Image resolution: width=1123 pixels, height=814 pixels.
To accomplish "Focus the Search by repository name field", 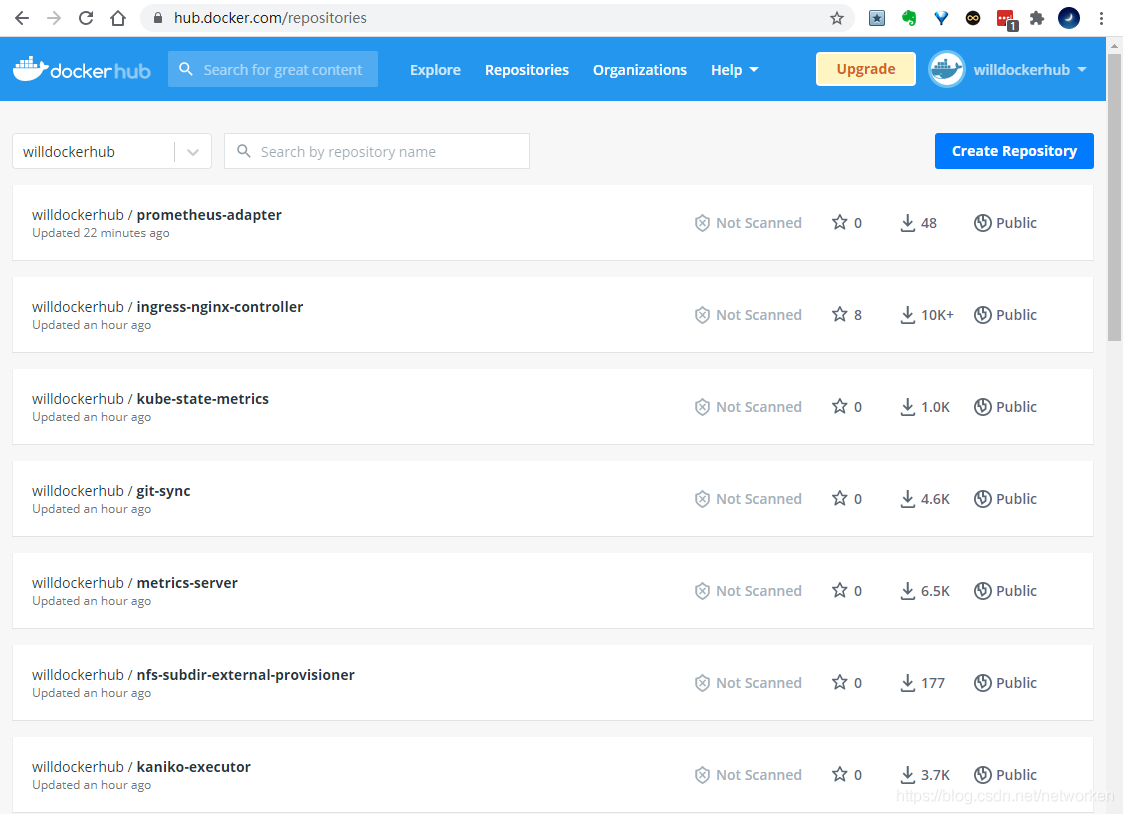I will click(x=377, y=151).
